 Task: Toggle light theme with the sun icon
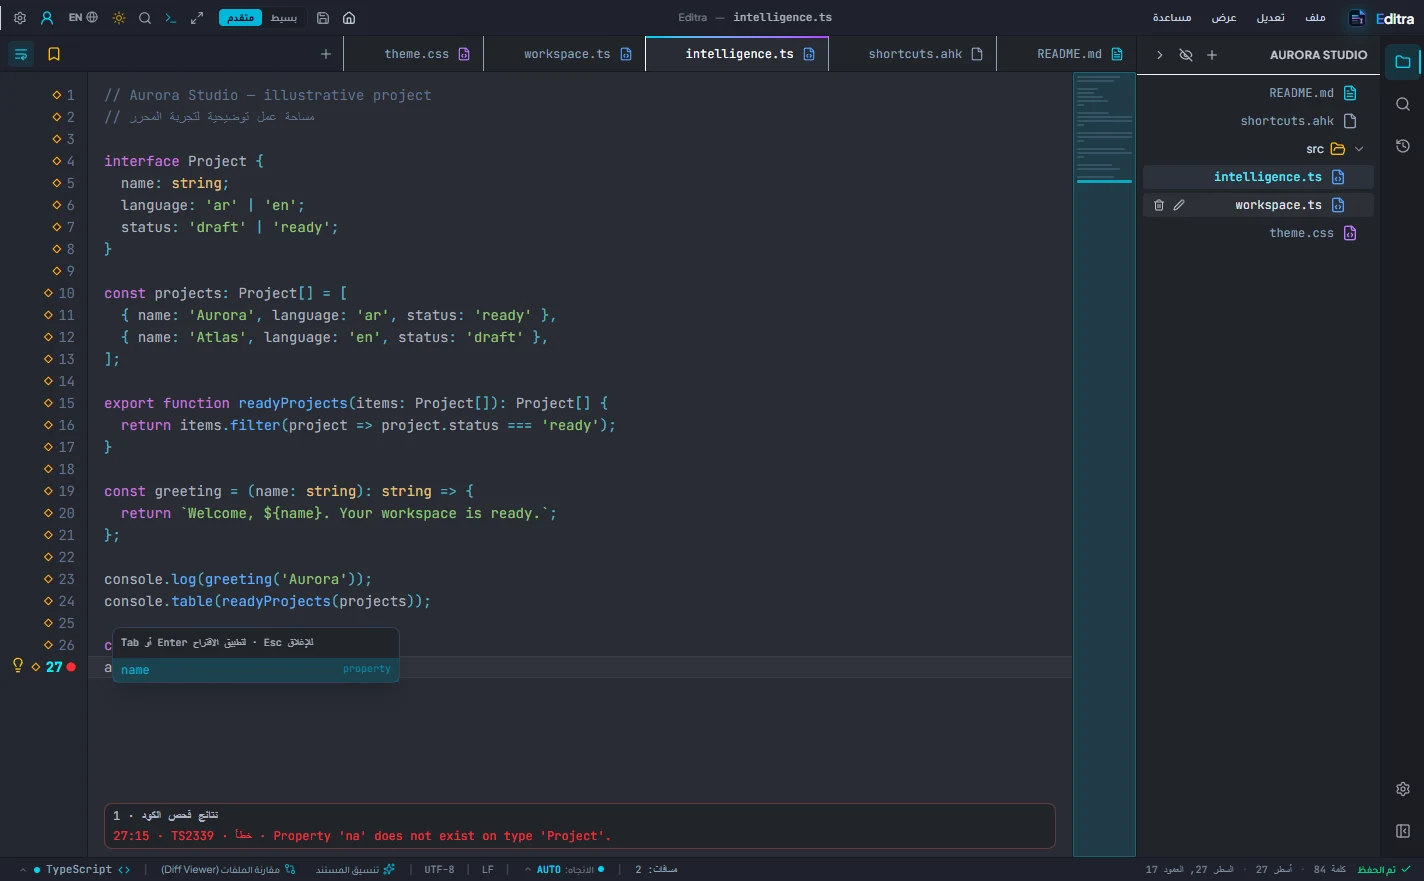pyautogui.click(x=119, y=18)
